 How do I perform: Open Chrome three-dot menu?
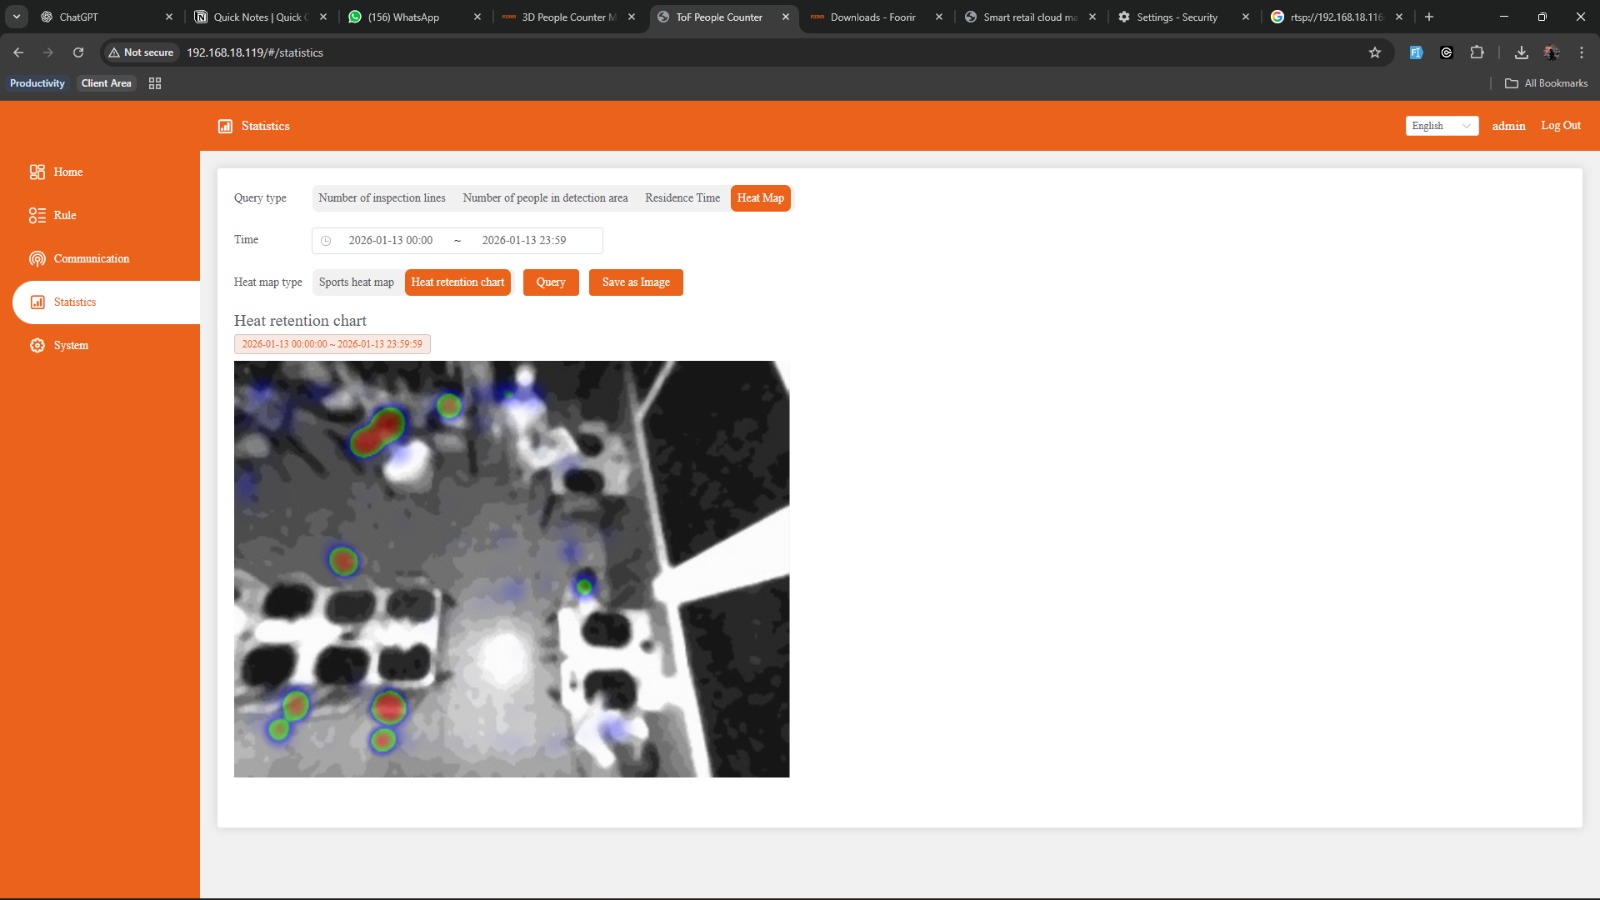[x=1581, y=52]
